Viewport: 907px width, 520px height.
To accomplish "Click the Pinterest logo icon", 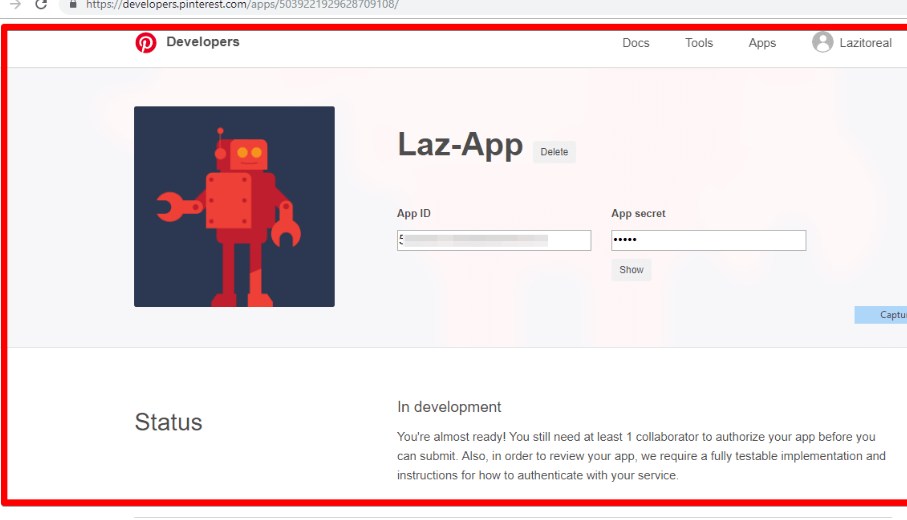I will pos(146,43).
